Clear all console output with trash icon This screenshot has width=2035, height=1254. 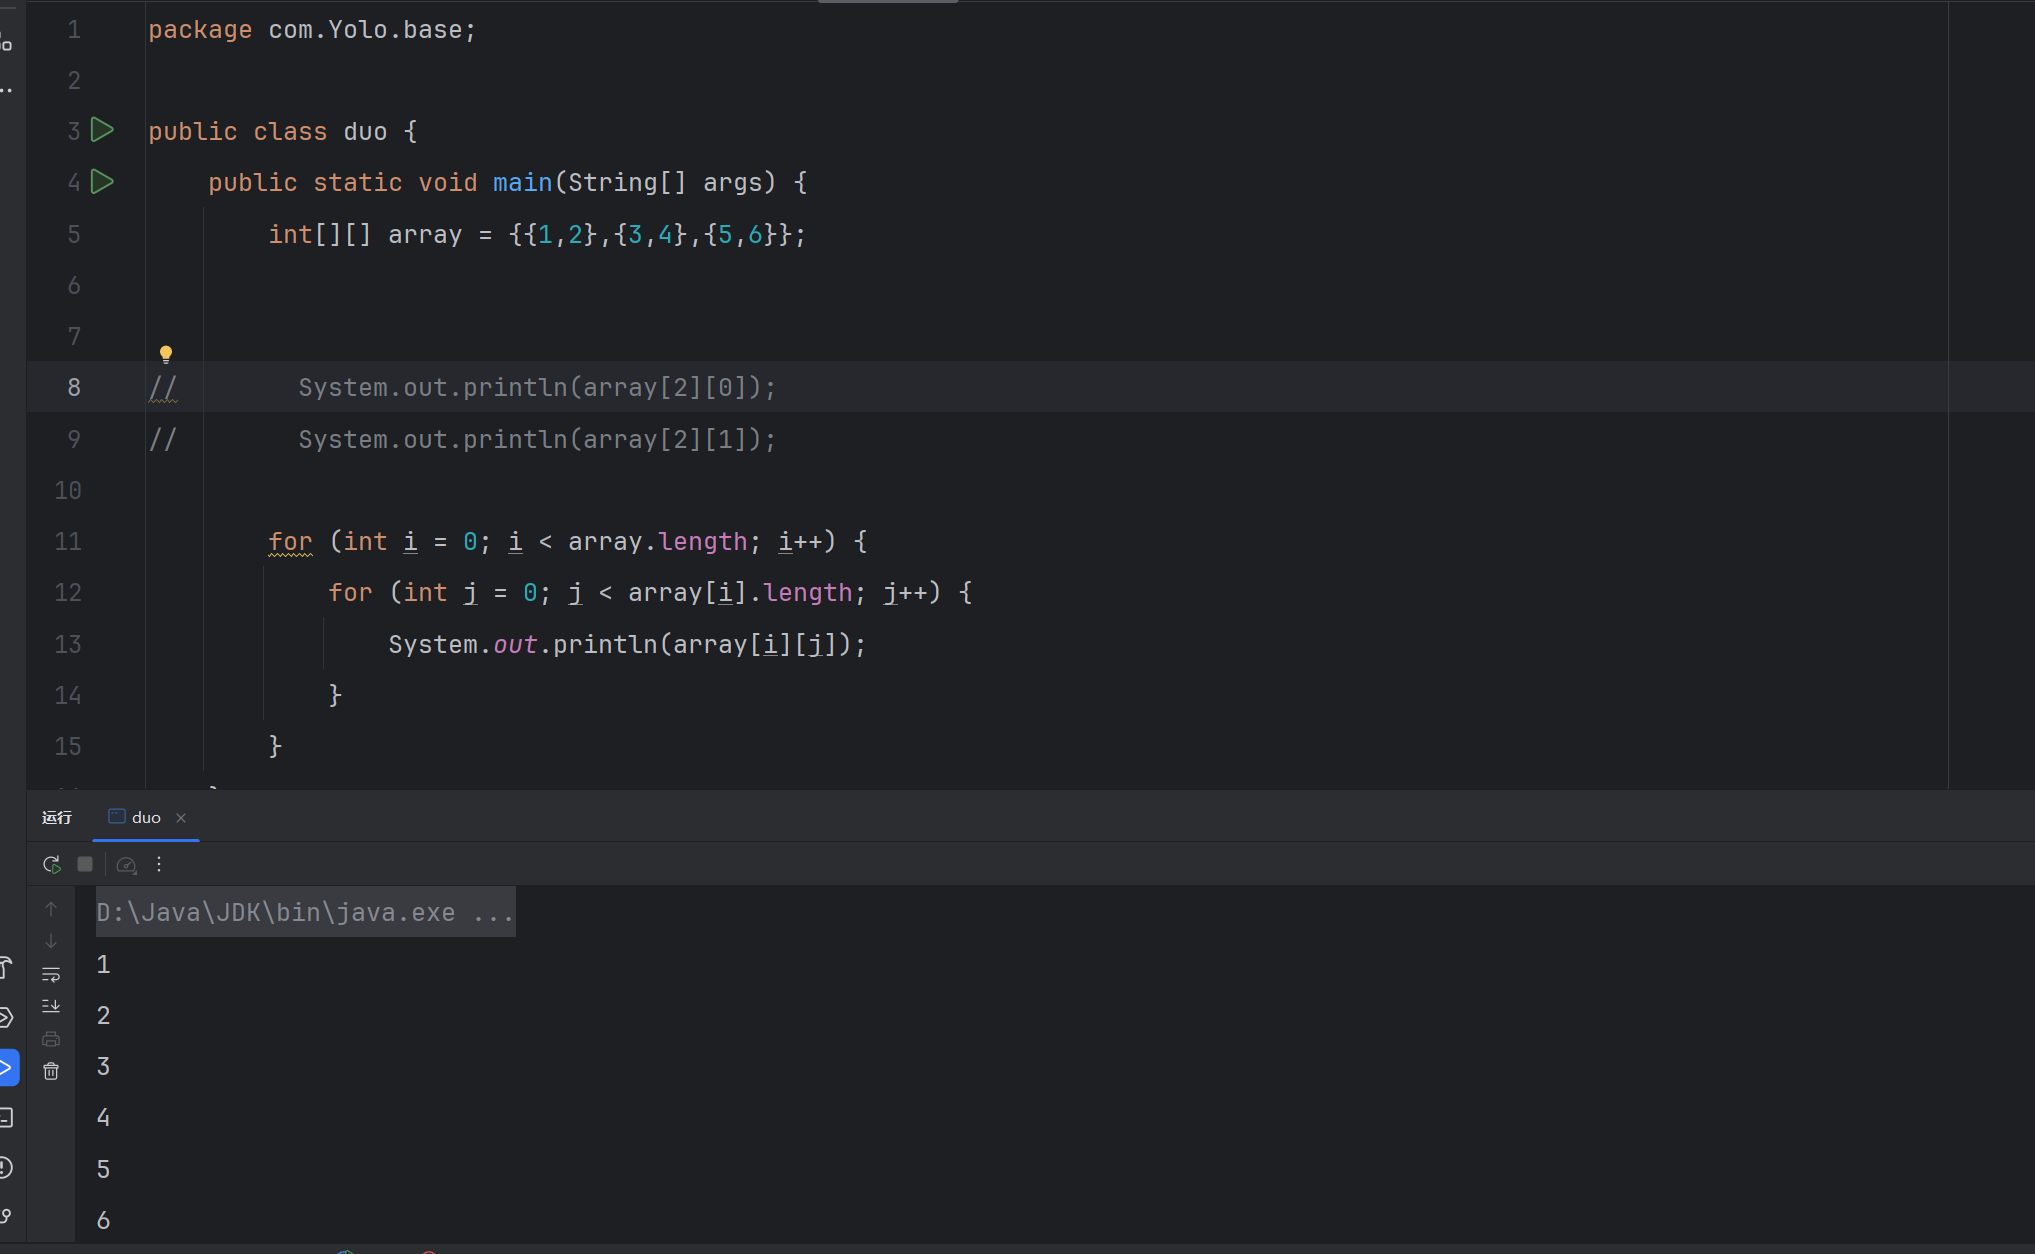[51, 1071]
